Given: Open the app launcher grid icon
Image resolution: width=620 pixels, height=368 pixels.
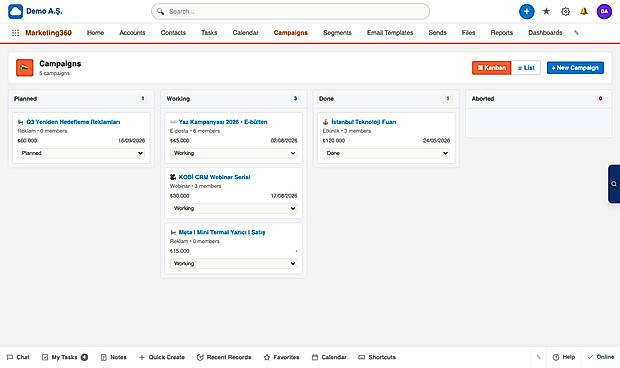Looking at the screenshot, I should point(15,33).
